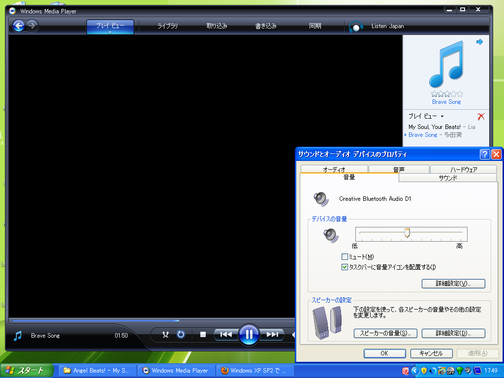Screen dimensions: 504x378
Task: Pause the current song
Action: pos(249,334)
